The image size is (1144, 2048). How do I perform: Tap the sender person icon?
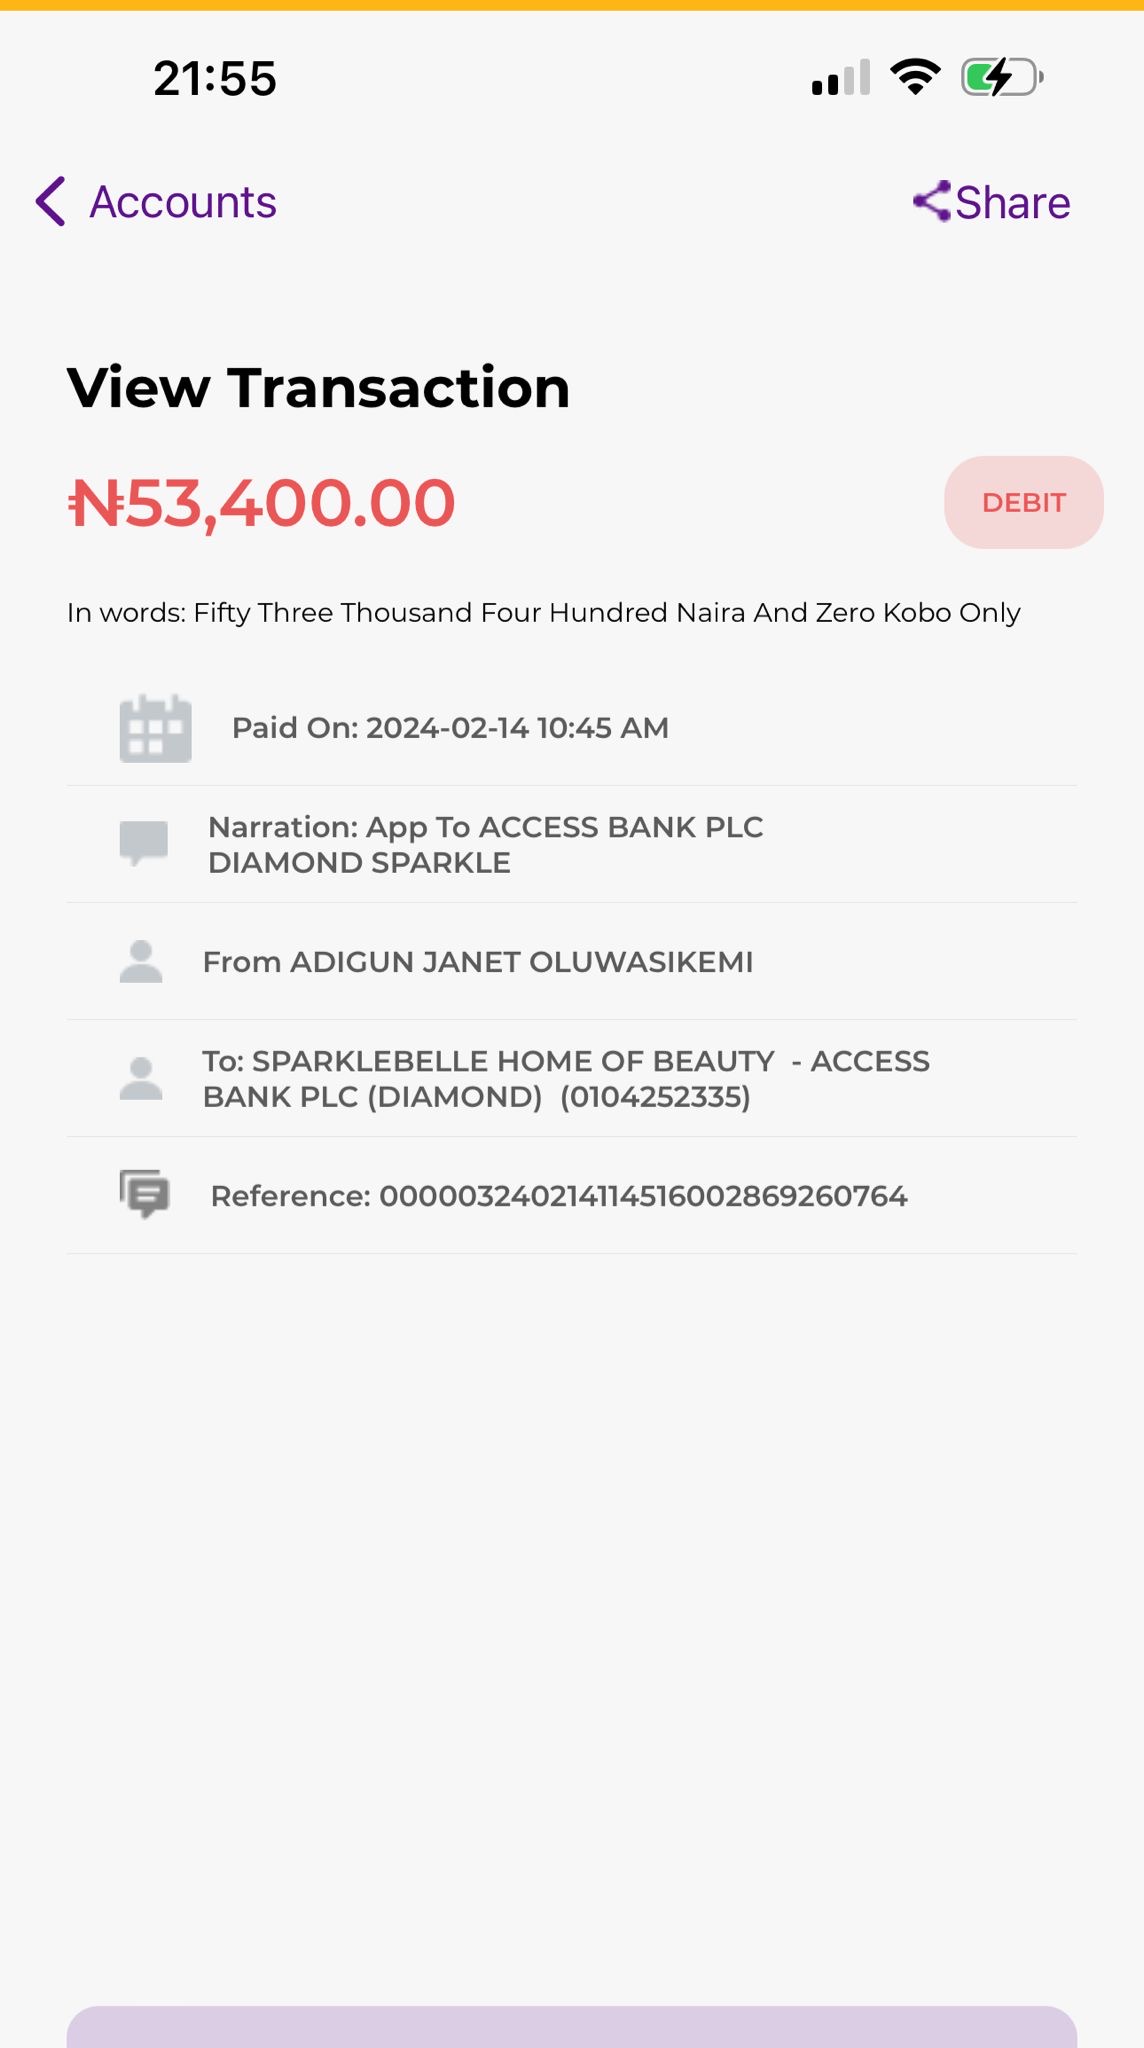[141, 962]
